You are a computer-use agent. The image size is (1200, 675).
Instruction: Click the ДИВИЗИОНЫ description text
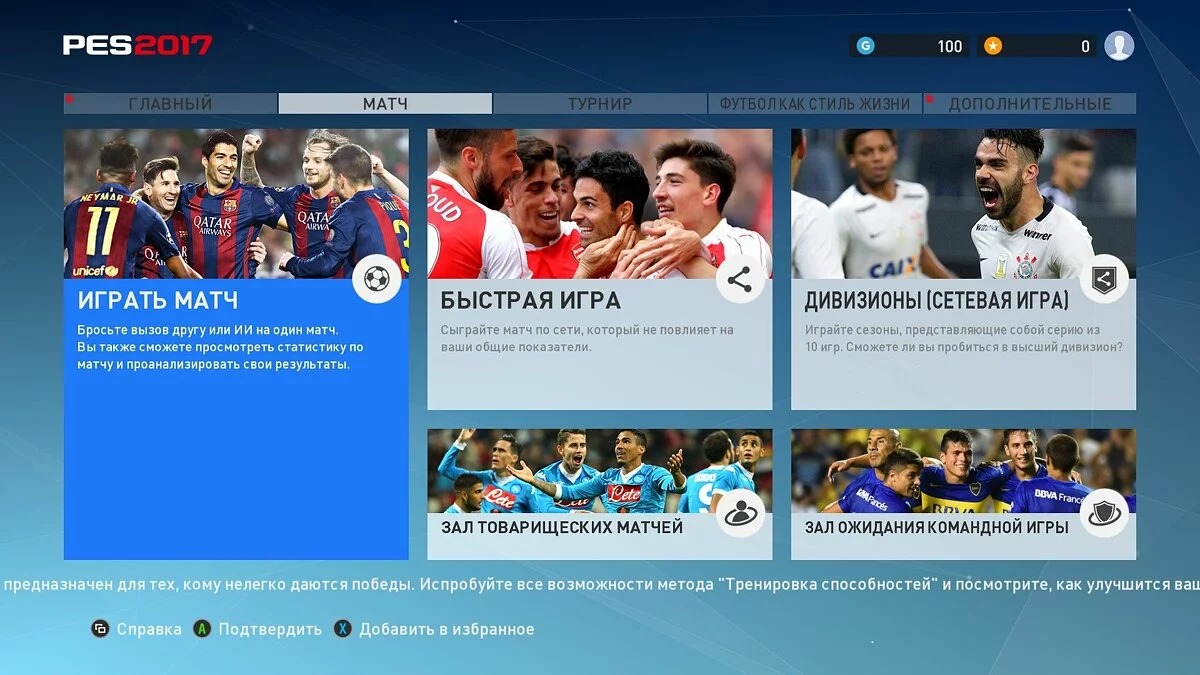pos(964,338)
